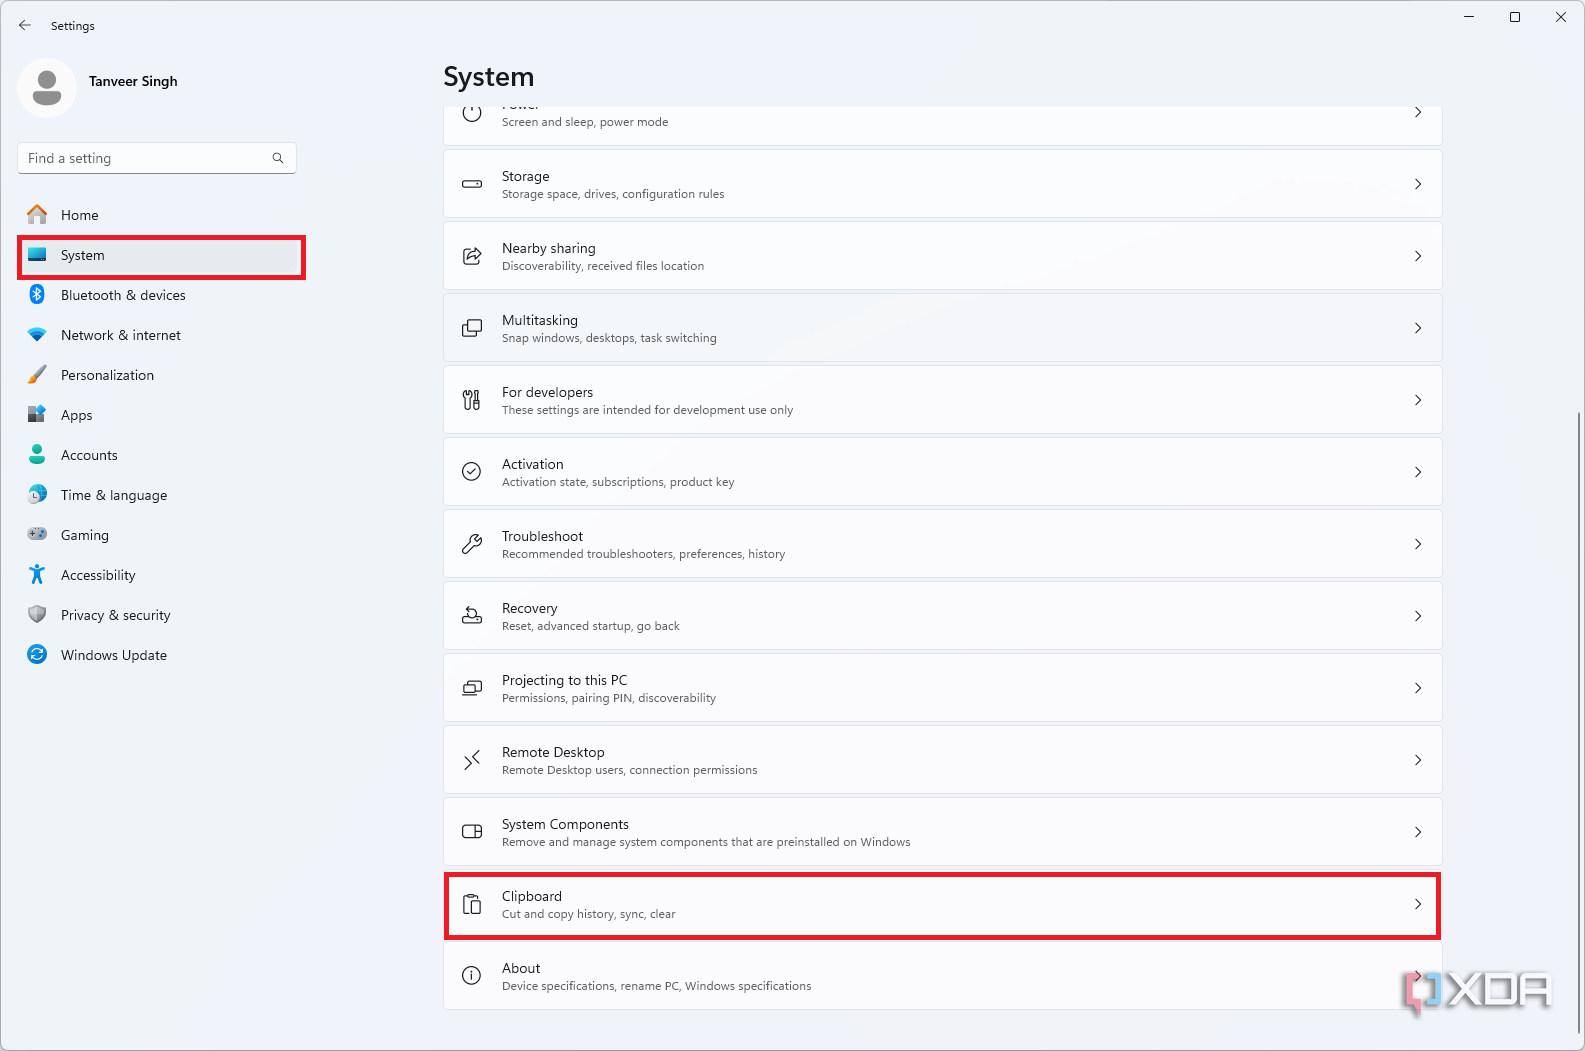Image resolution: width=1585 pixels, height=1051 pixels.
Task: Maximize the Settings window
Action: (x=1515, y=17)
